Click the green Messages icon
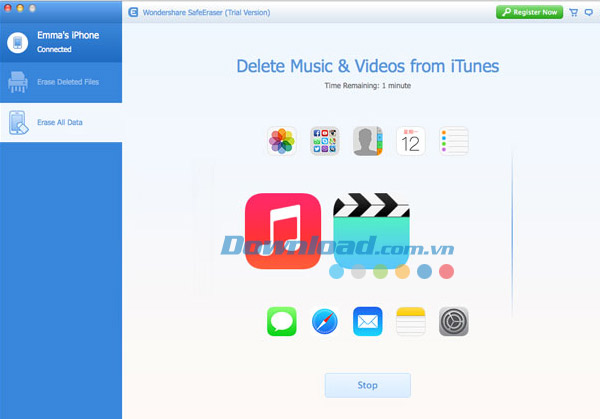Viewport: 600px width, 419px height. click(x=282, y=321)
